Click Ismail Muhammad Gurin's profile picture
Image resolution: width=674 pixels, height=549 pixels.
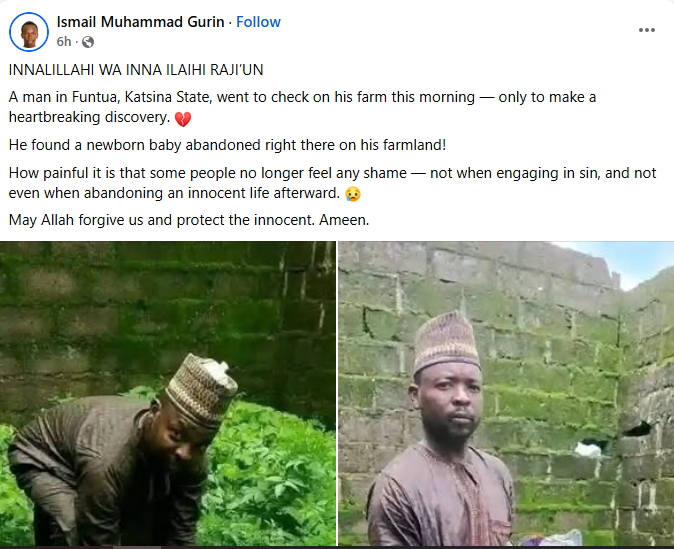pyautogui.click(x=29, y=33)
